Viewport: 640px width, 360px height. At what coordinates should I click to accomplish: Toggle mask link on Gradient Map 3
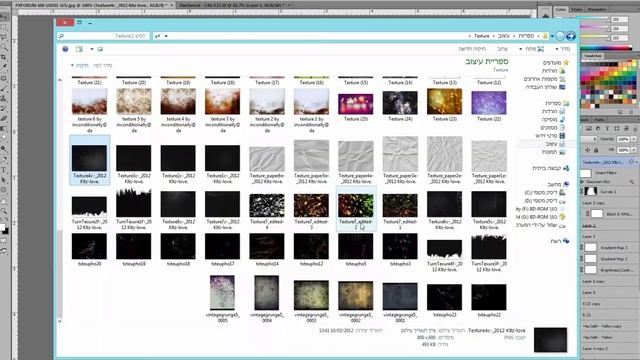(582, 247)
